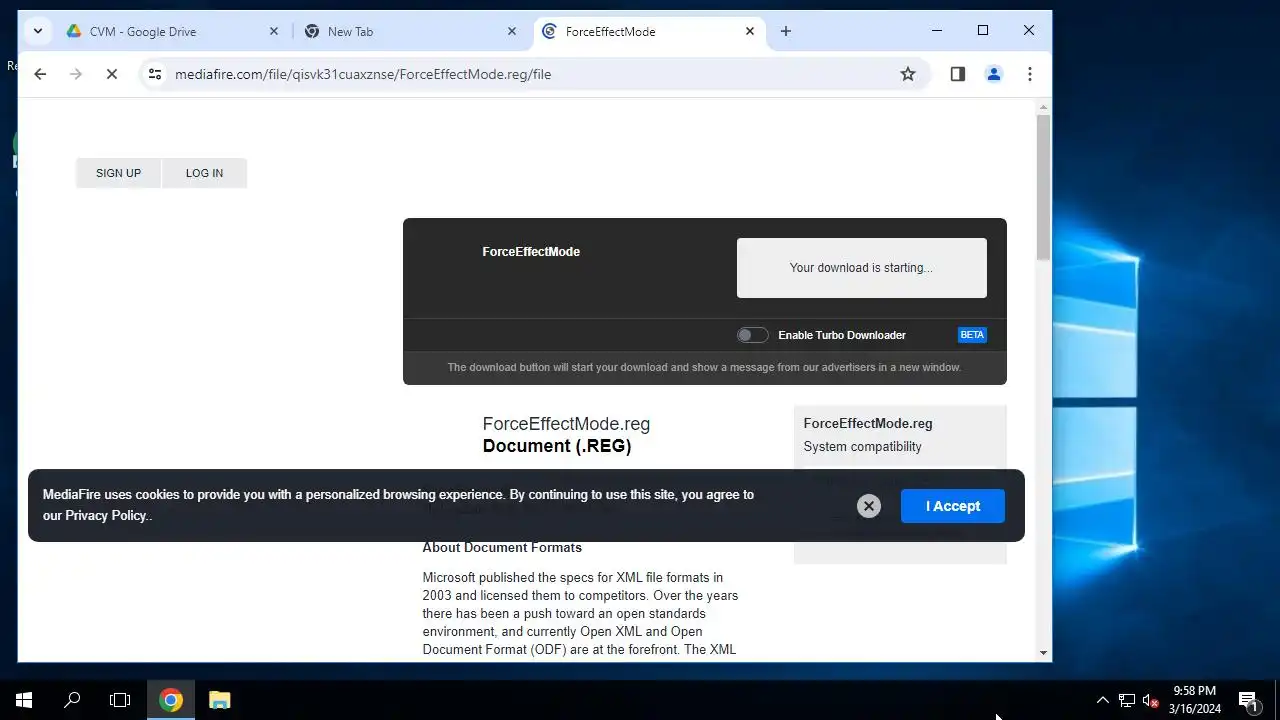
Task: Bookmark this page with the star
Action: tap(908, 74)
